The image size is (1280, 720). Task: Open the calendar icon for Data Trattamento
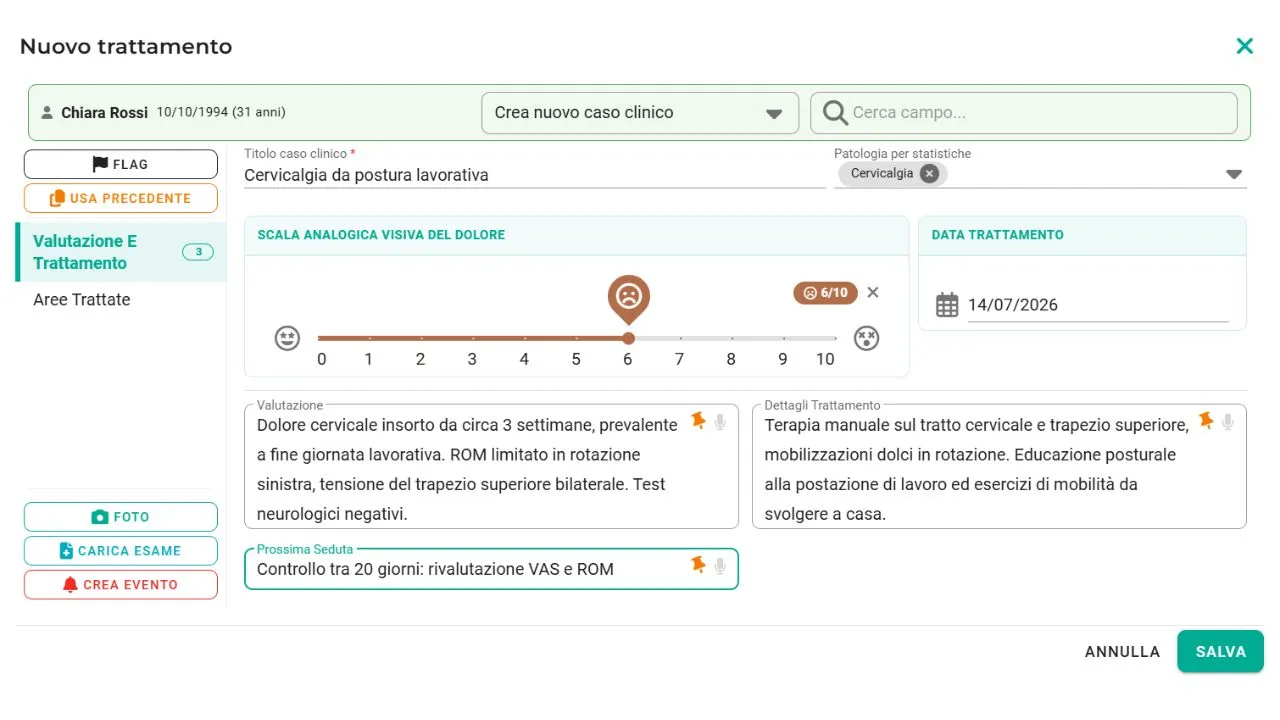click(947, 305)
